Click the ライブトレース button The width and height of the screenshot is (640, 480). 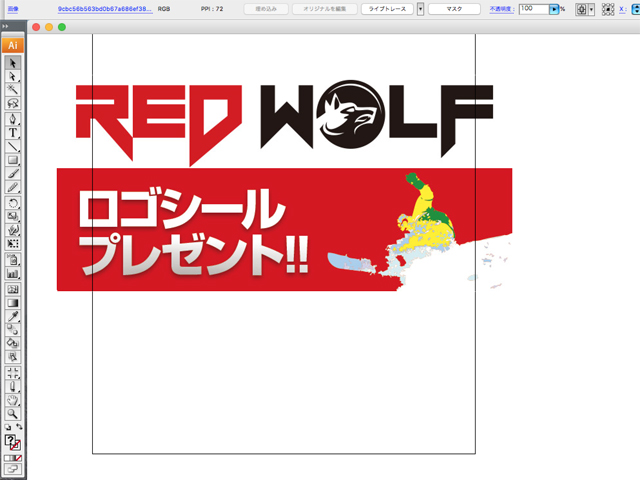pyautogui.click(x=387, y=9)
